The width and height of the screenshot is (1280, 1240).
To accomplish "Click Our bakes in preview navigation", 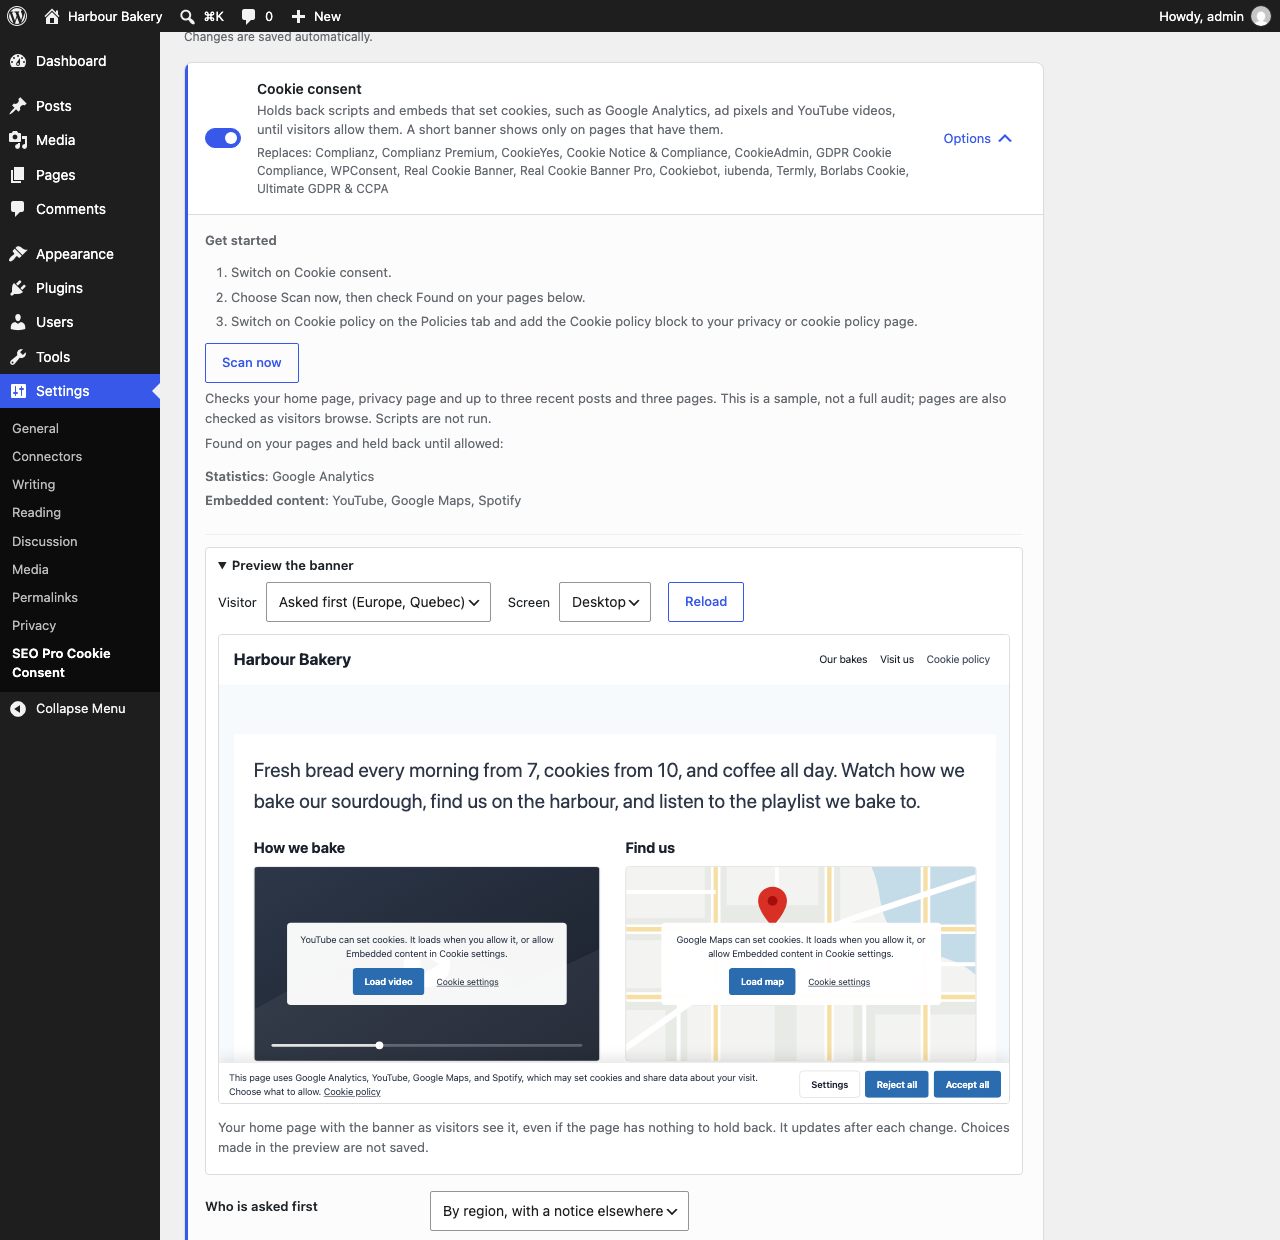I will point(843,660).
